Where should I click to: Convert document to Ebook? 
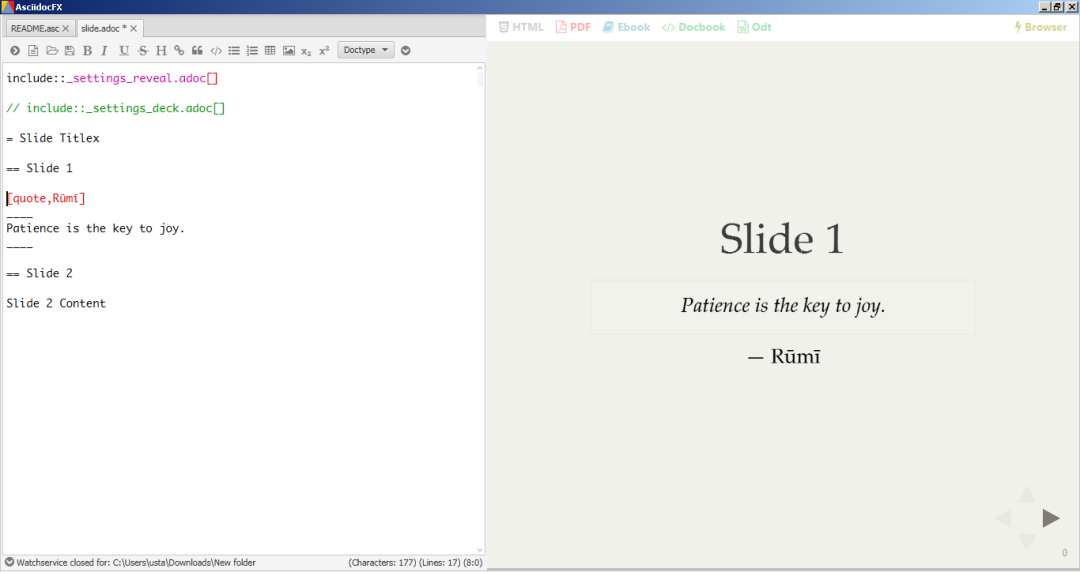pos(626,27)
